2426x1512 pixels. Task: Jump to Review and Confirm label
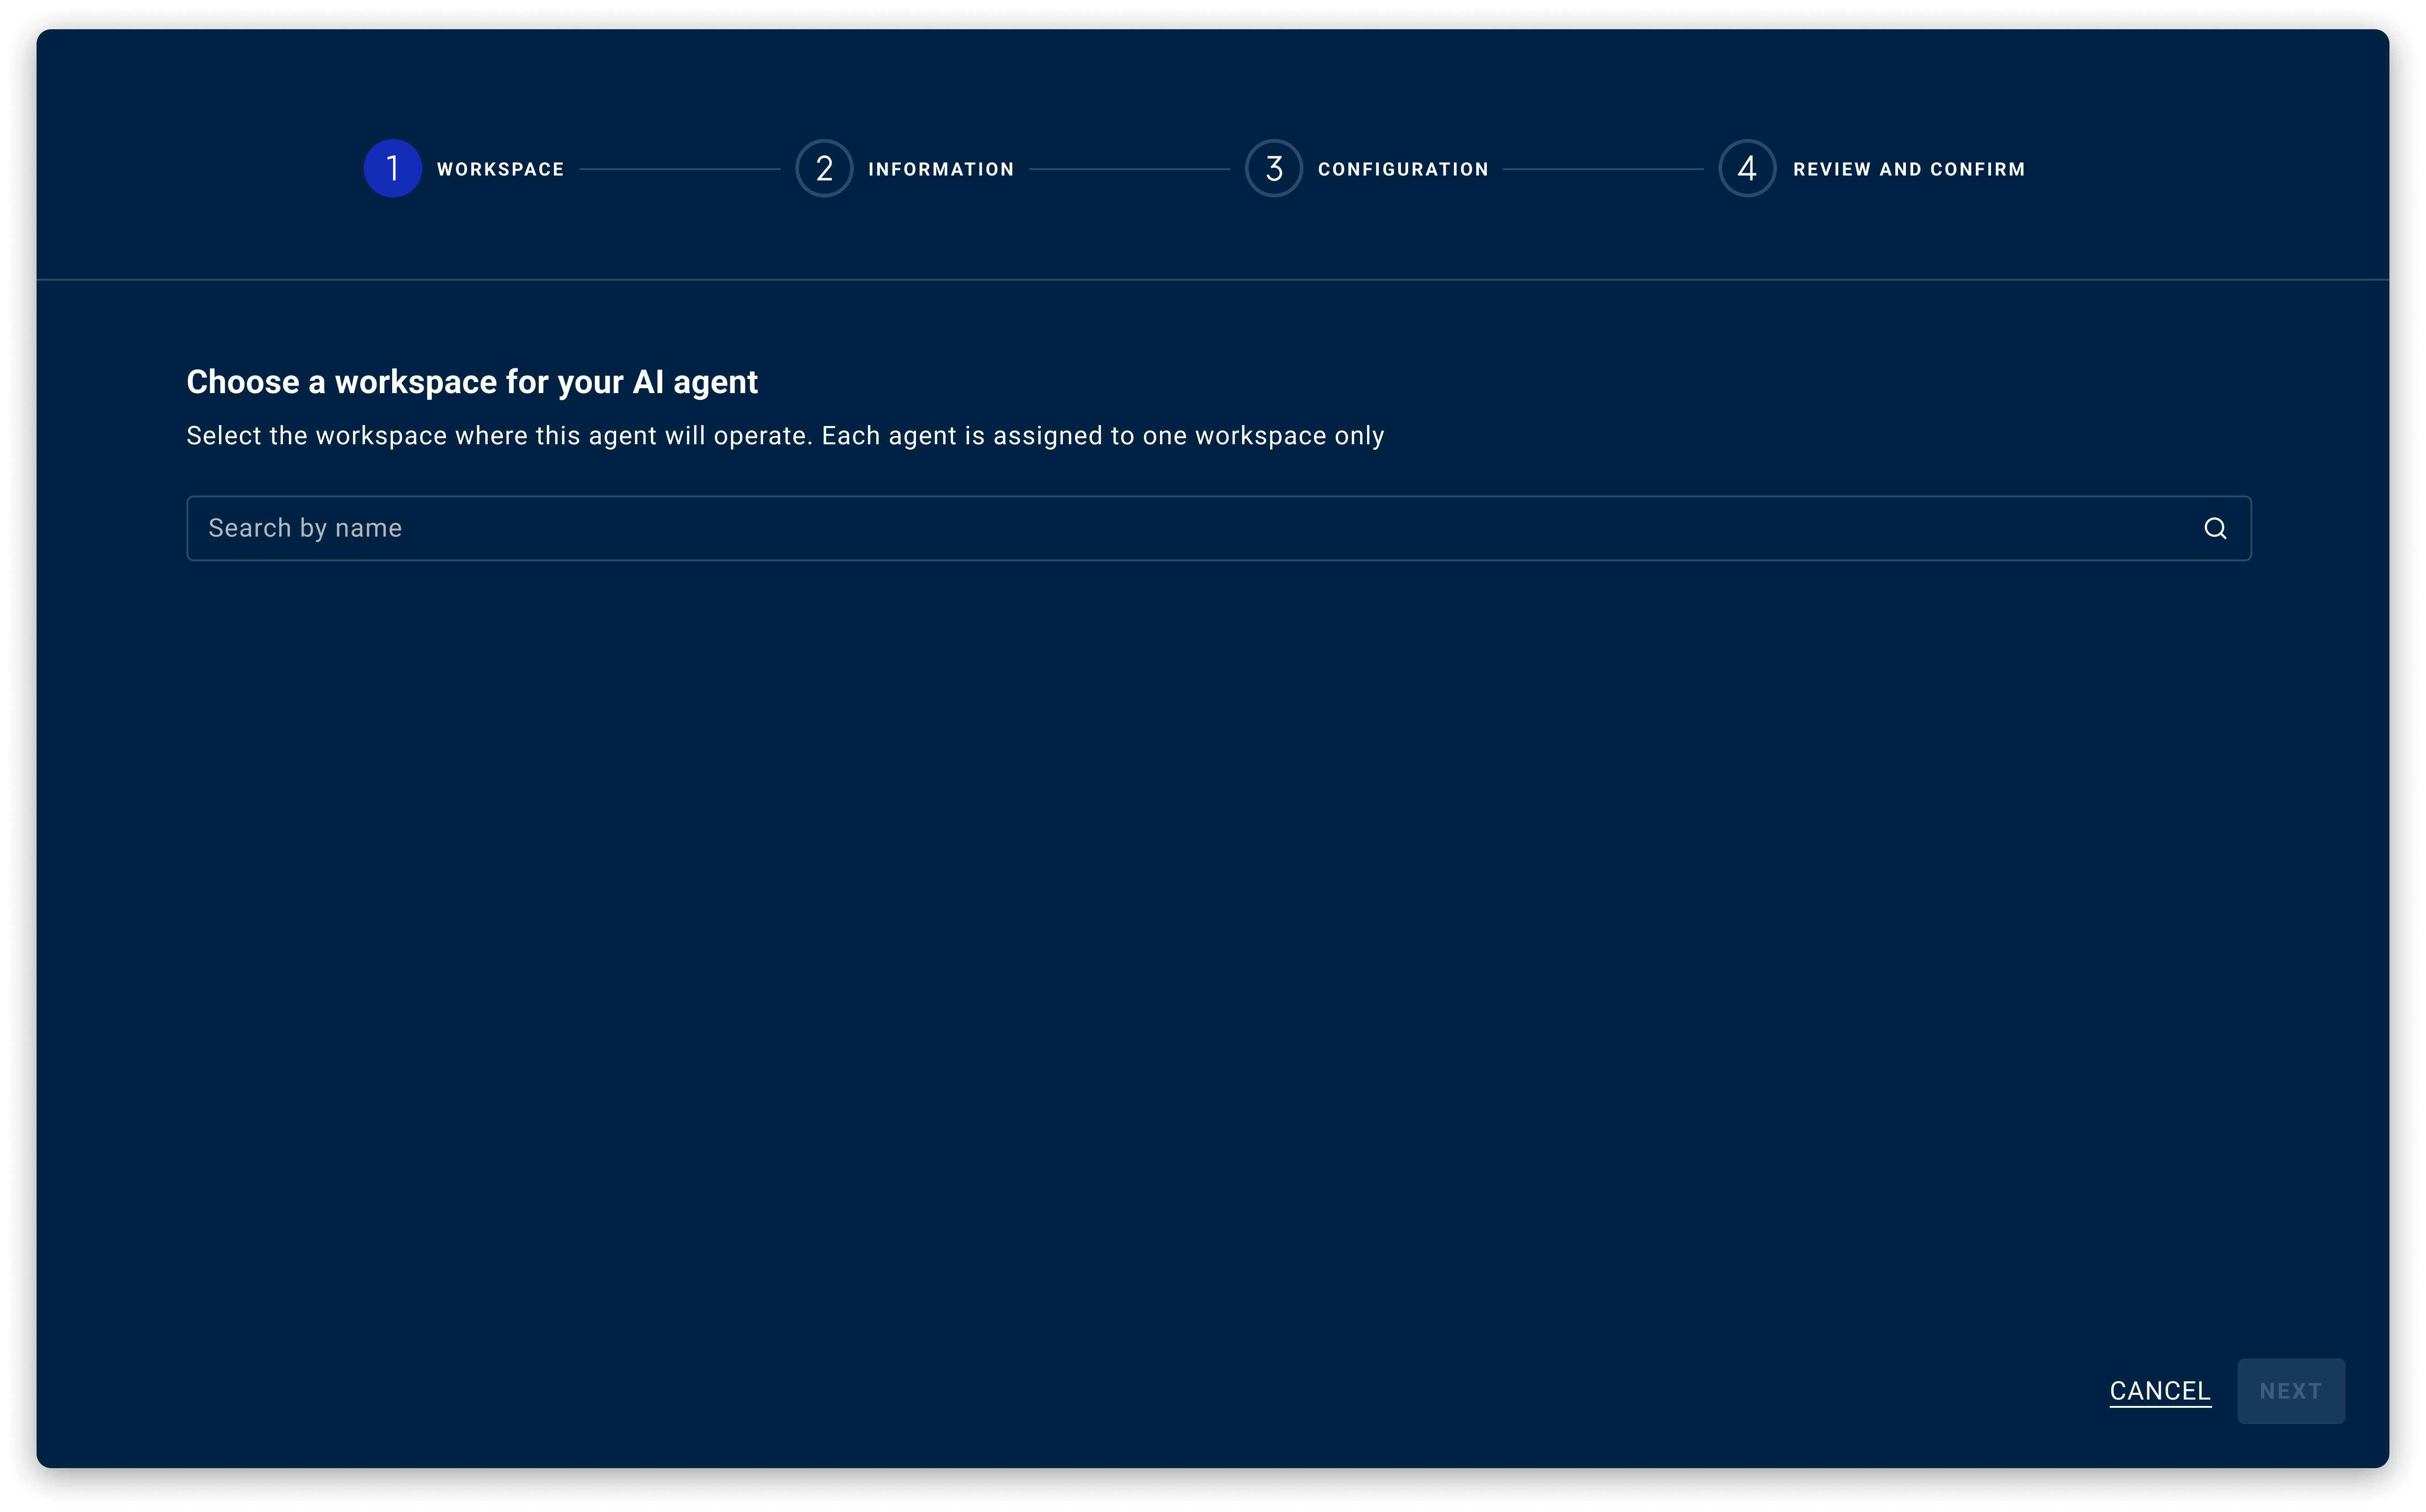[1908, 170]
